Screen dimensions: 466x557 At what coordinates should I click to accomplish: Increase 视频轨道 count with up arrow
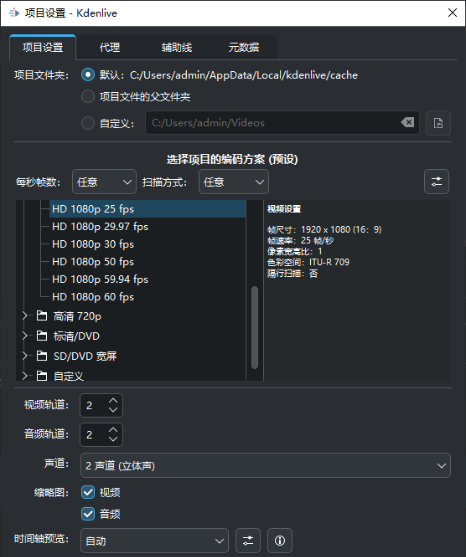click(113, 400)
